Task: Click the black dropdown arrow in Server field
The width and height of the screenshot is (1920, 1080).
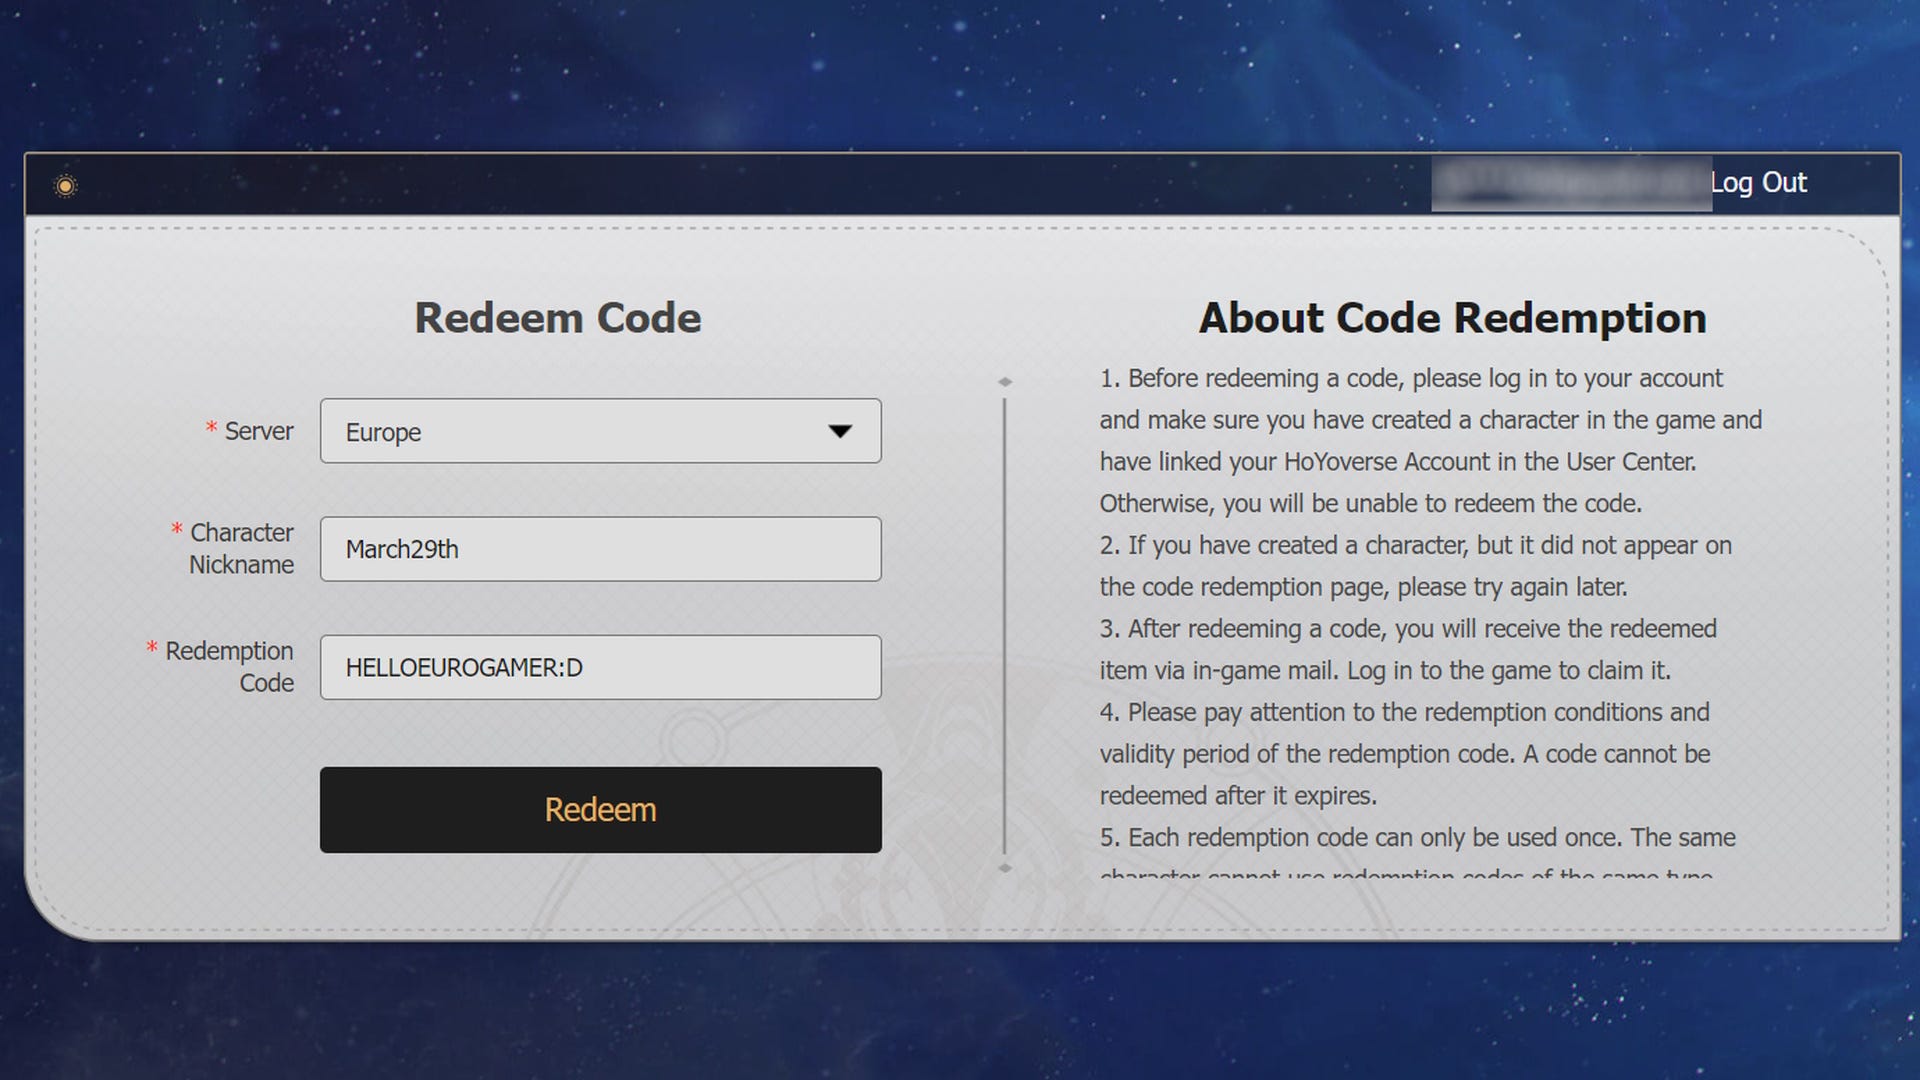Action: [x=840, y=431]
